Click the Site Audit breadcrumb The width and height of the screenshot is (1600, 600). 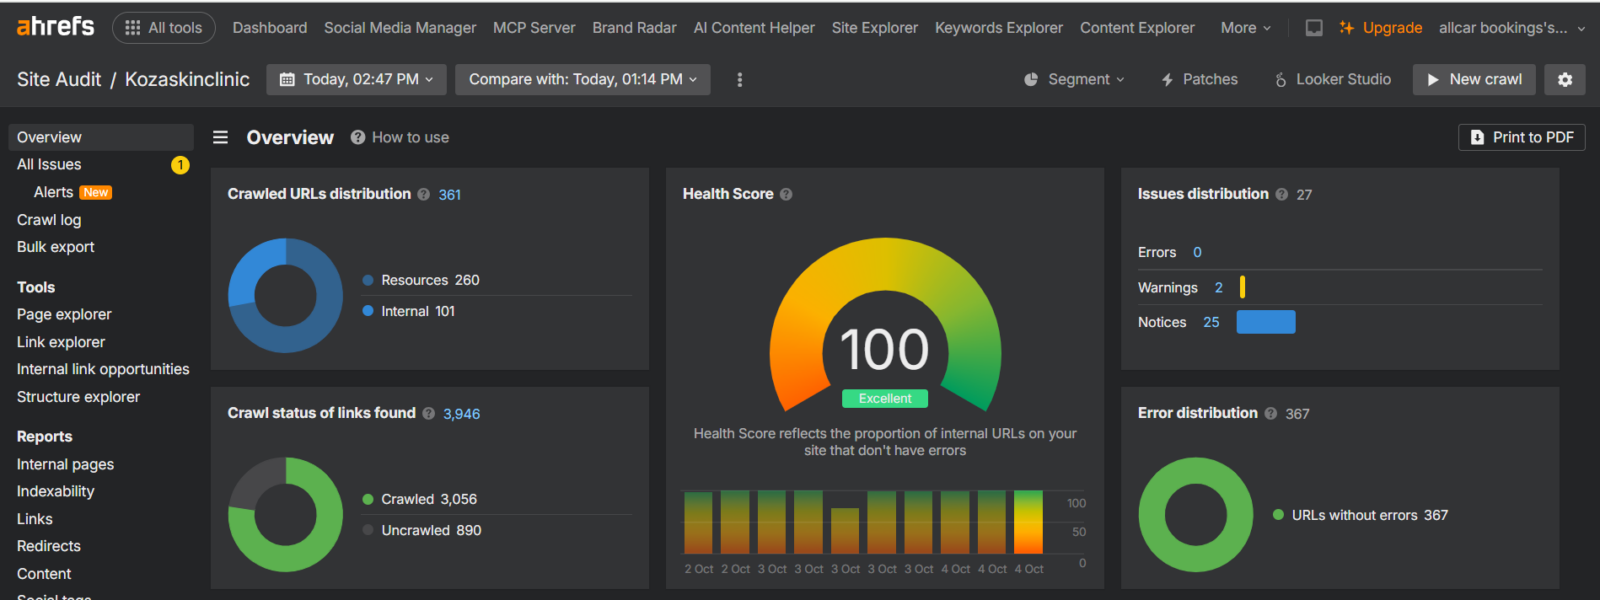click(59, 79)
